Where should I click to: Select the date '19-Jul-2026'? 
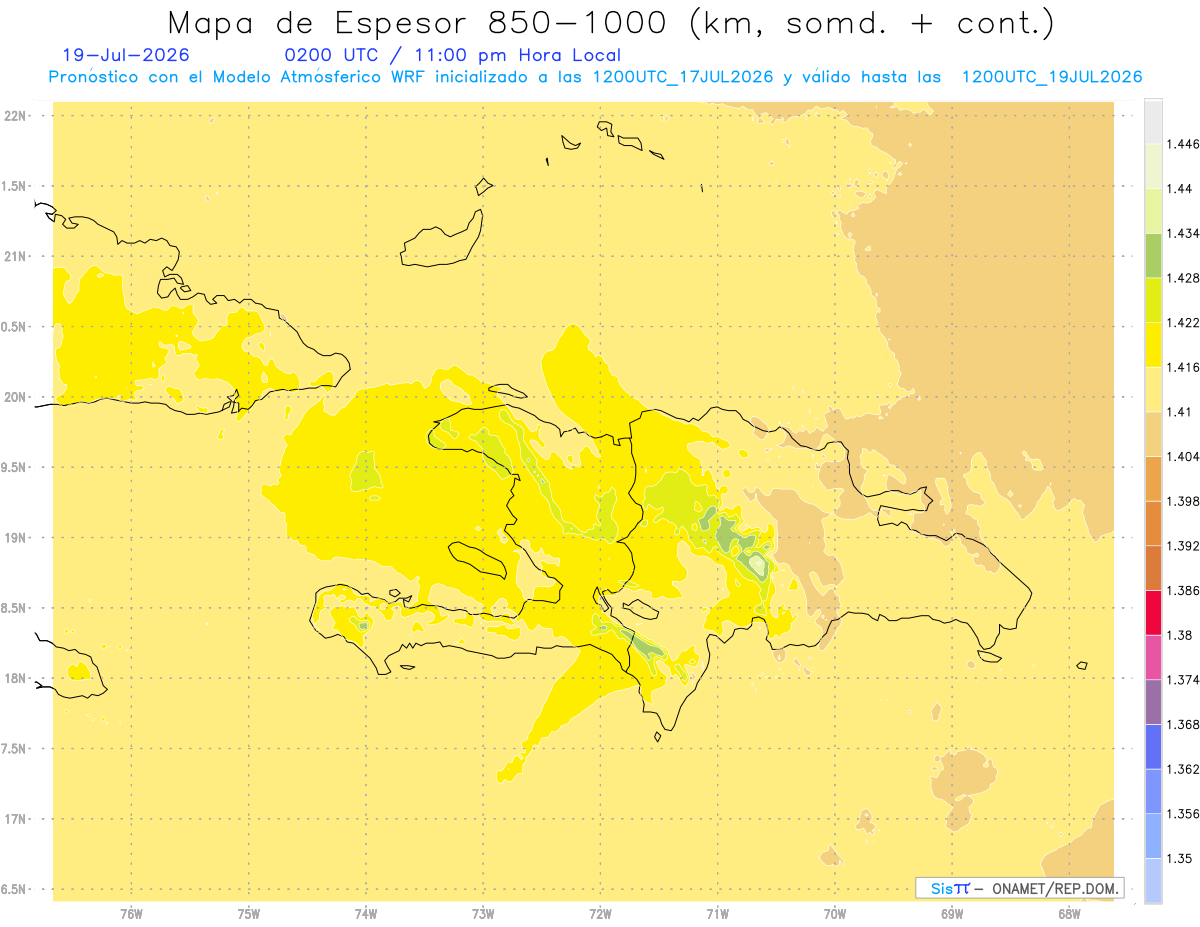point(126,56)
